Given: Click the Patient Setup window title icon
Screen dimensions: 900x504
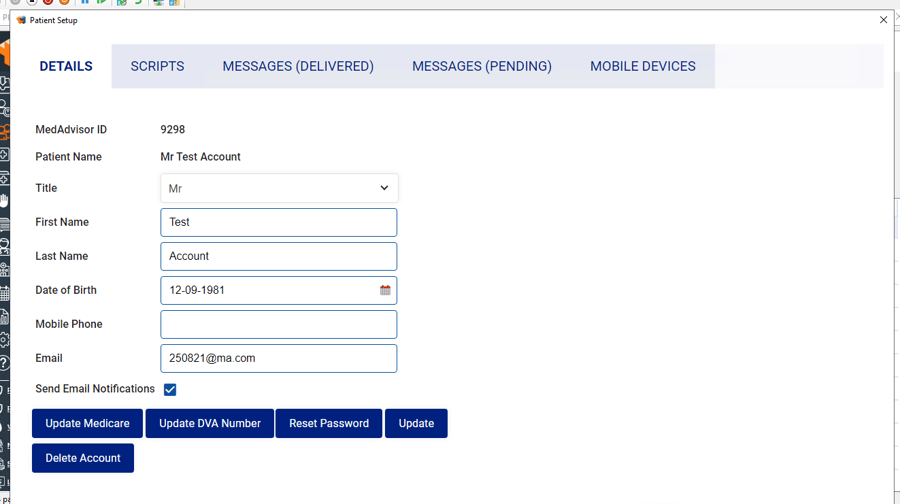Looking at the screenshot, I should click(x=21, y=20).
